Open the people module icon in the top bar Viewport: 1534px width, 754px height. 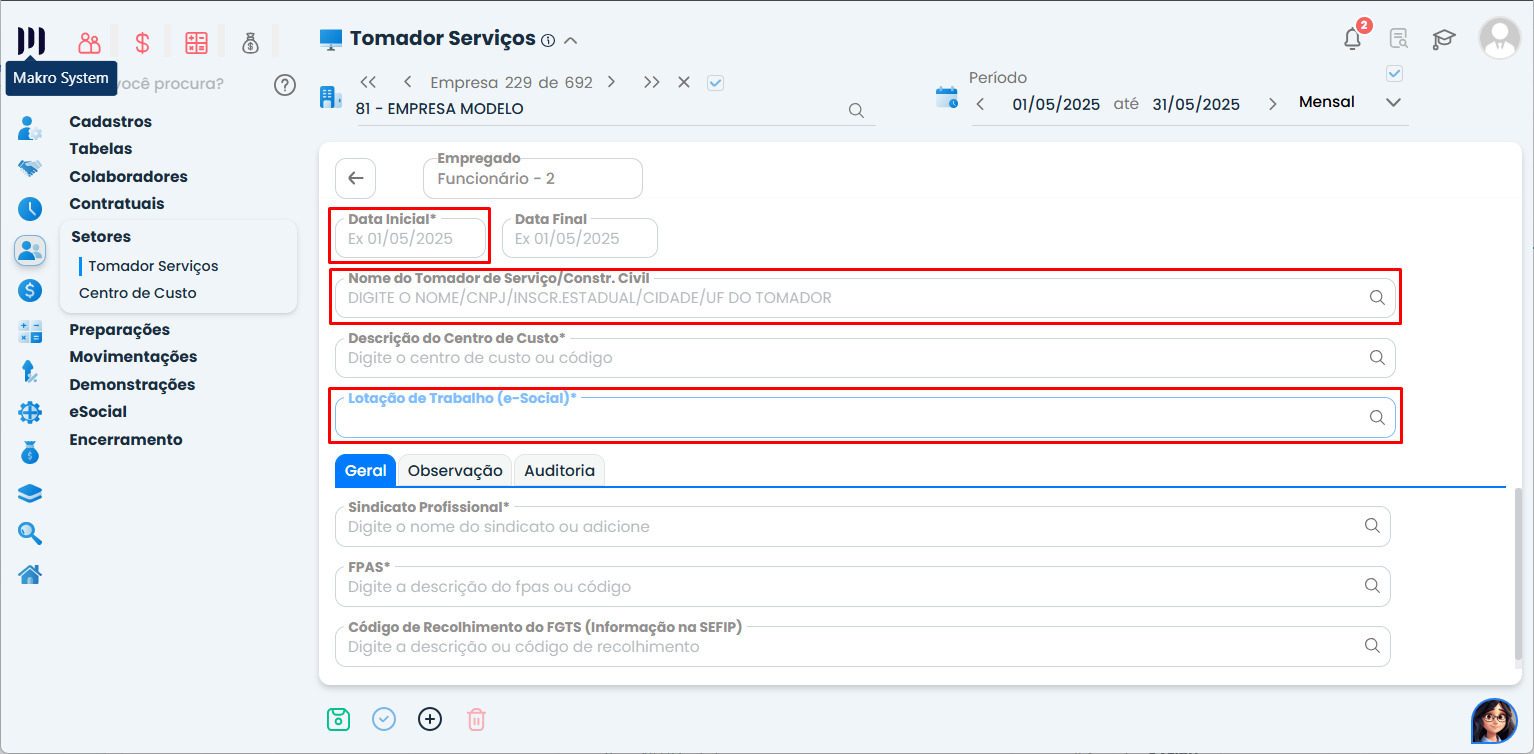[x=90, y=43]
